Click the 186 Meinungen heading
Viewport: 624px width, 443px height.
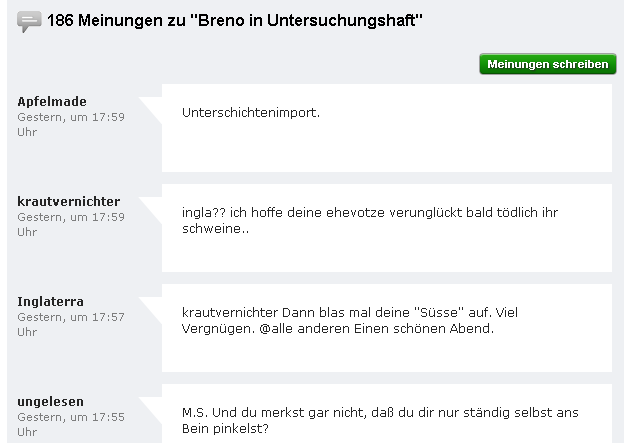tap(235, 20)
